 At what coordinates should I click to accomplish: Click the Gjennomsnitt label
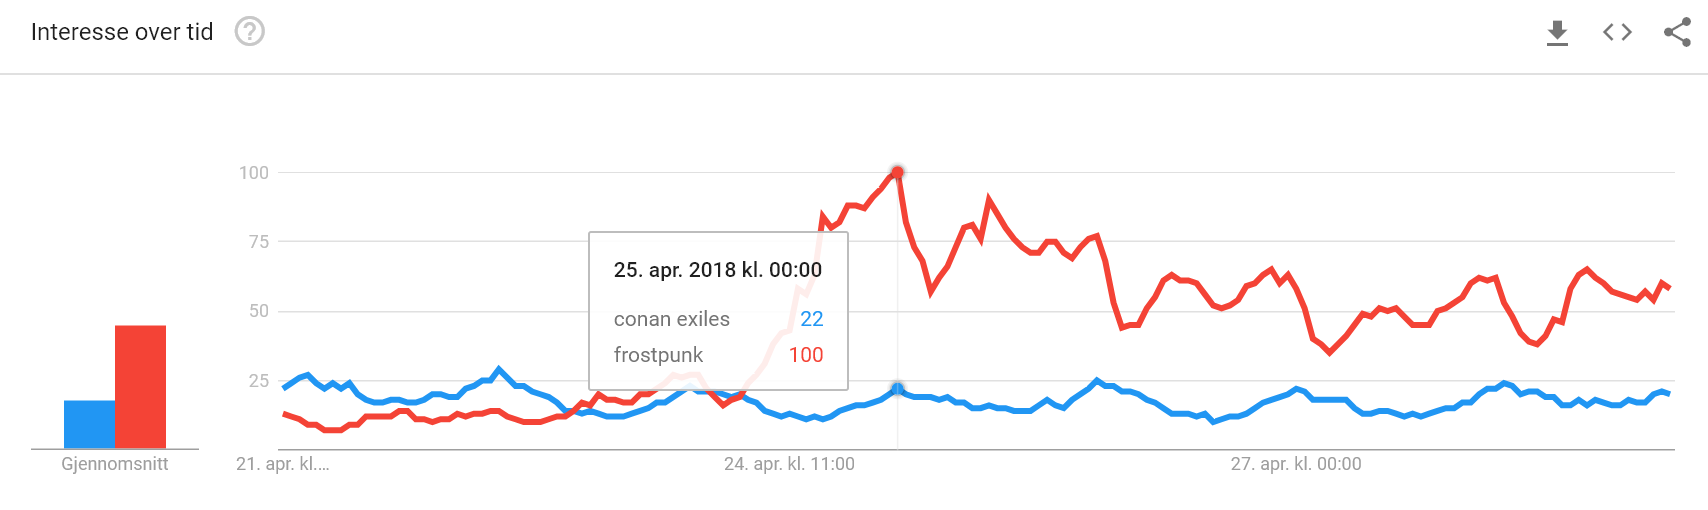pos(115,464)
